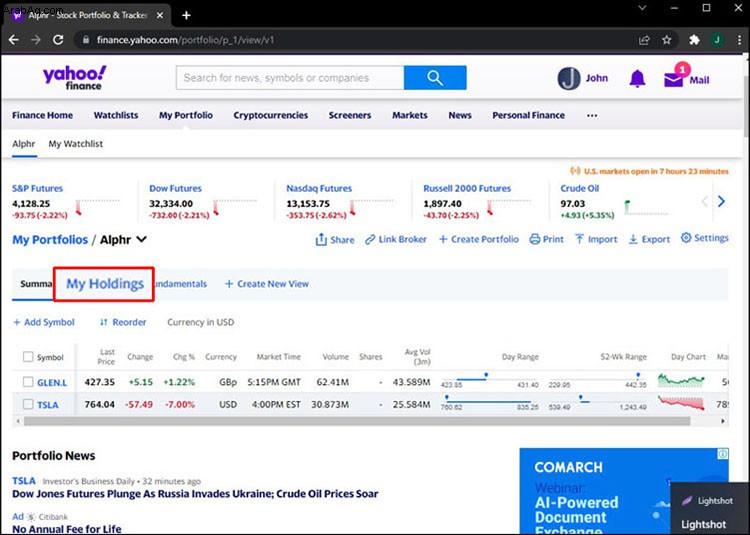Open No Annual Fee for Life ad link
The width and height of the screenshot is (750, 535).
click(x=66, y=529)
